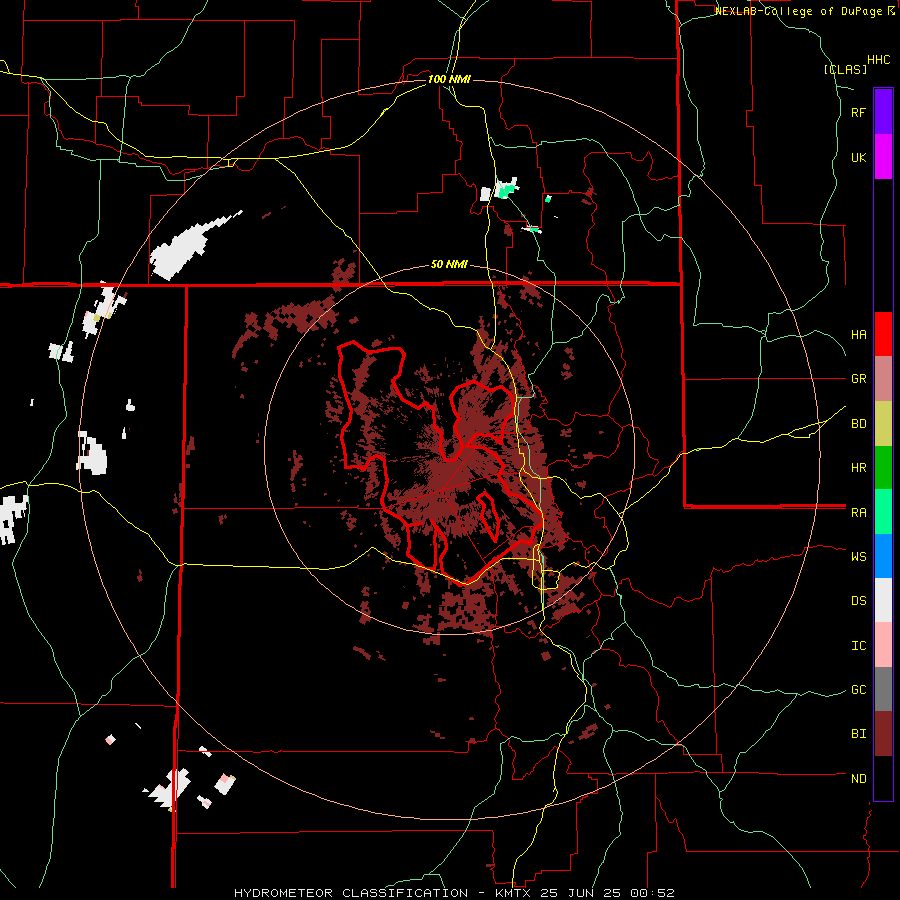Click the 'BI' legend label

coord(858,734)
